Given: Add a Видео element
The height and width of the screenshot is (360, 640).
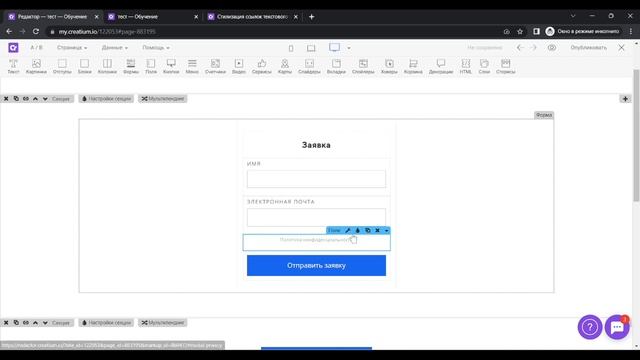Looking at the screenshot, I should [x=239, y=66].
